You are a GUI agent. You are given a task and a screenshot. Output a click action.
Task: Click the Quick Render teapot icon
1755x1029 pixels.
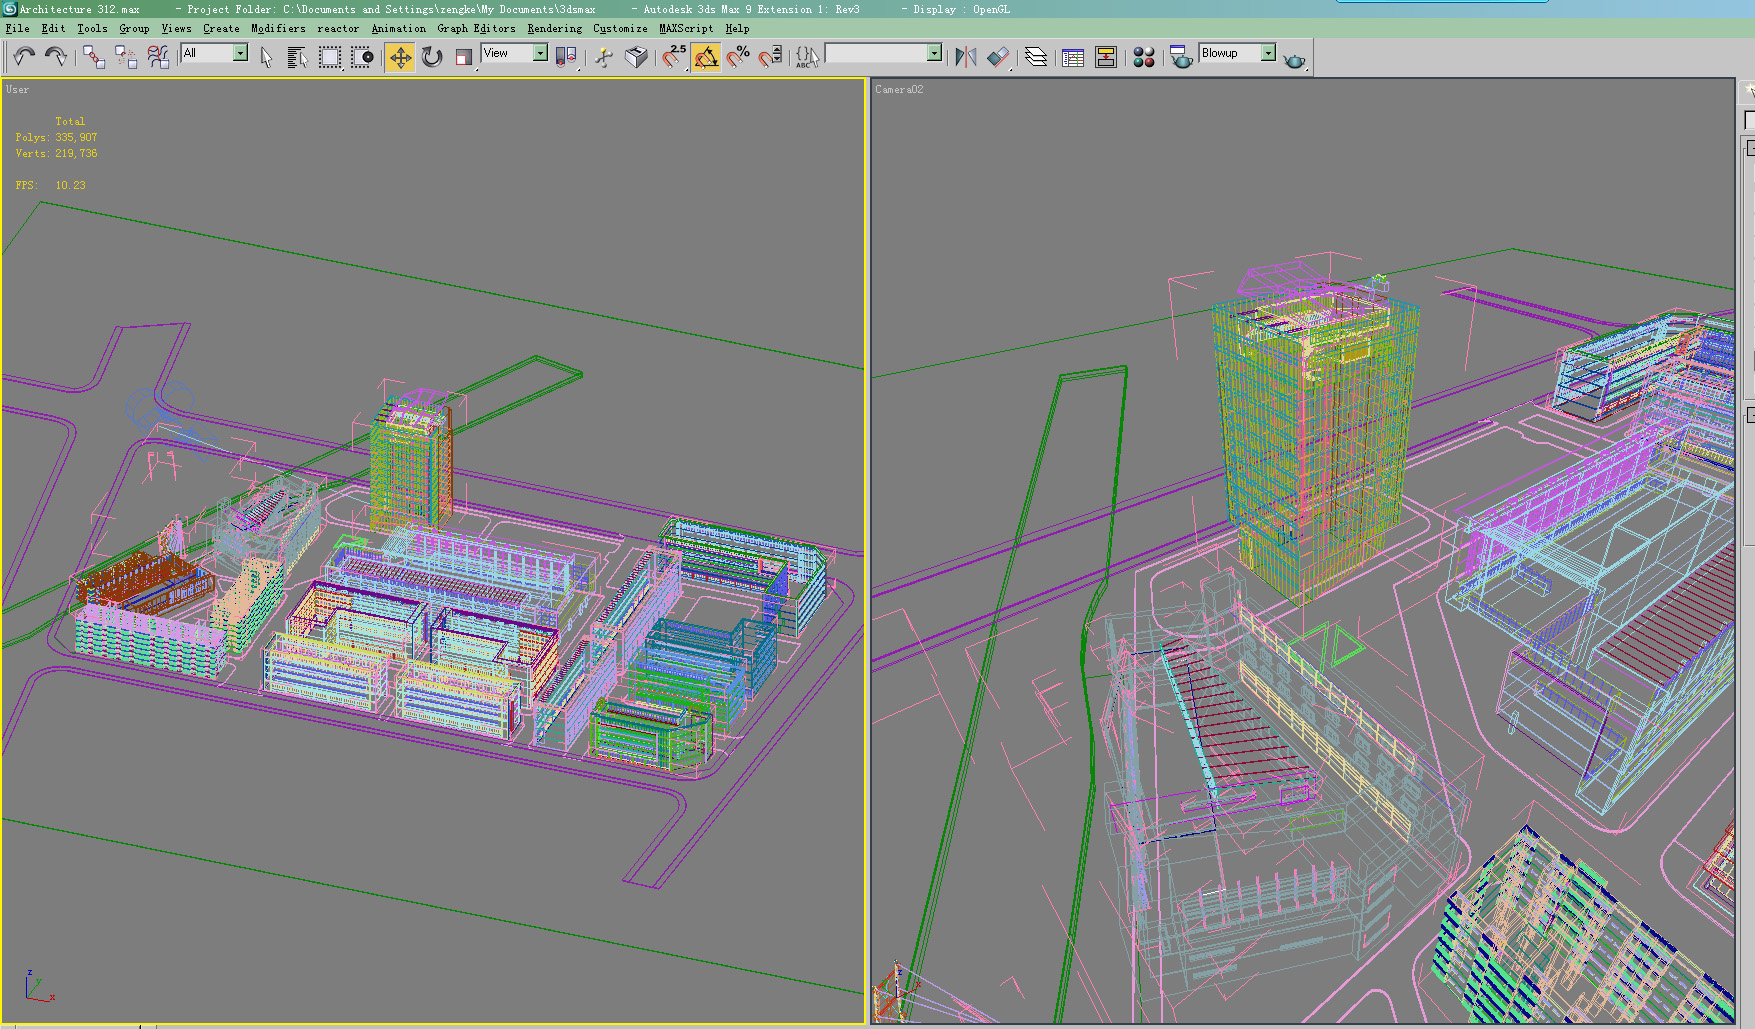(1294, 60)
